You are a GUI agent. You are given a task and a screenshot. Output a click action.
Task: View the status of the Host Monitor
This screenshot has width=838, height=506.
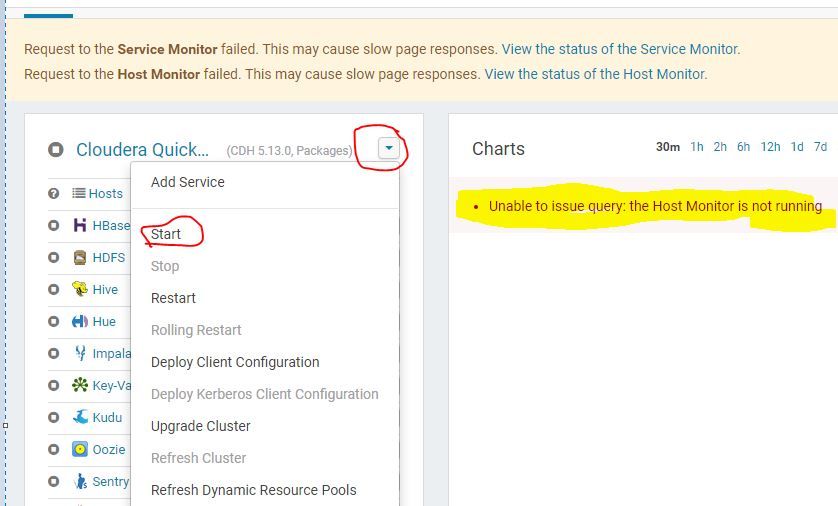595,74
